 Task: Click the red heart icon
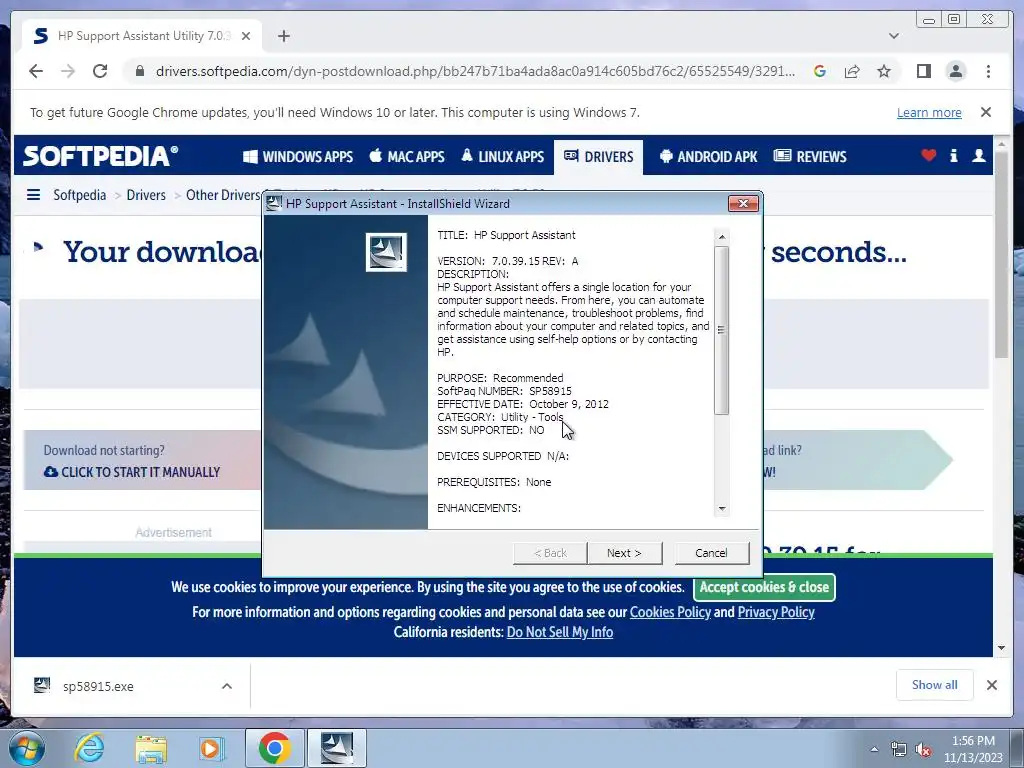[929, 155]
